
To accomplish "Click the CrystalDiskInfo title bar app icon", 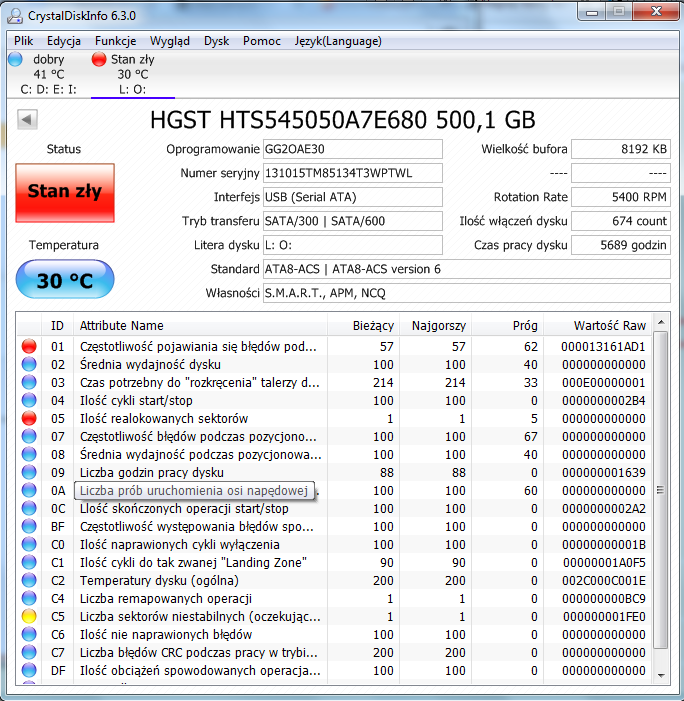I will 15,16.
